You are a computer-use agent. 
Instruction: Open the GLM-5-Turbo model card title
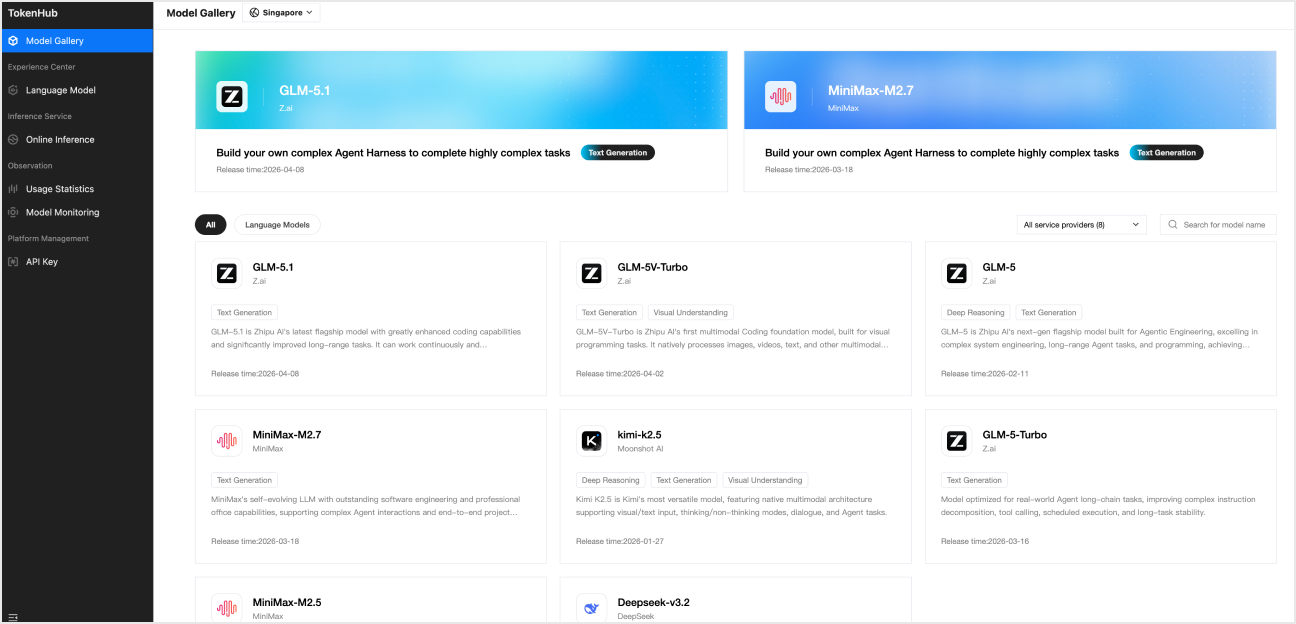(x=1015, y=435)
